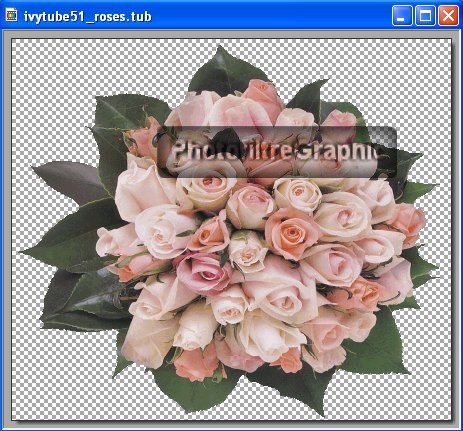Click the document icon in the title bar

[x=11, y=16]
